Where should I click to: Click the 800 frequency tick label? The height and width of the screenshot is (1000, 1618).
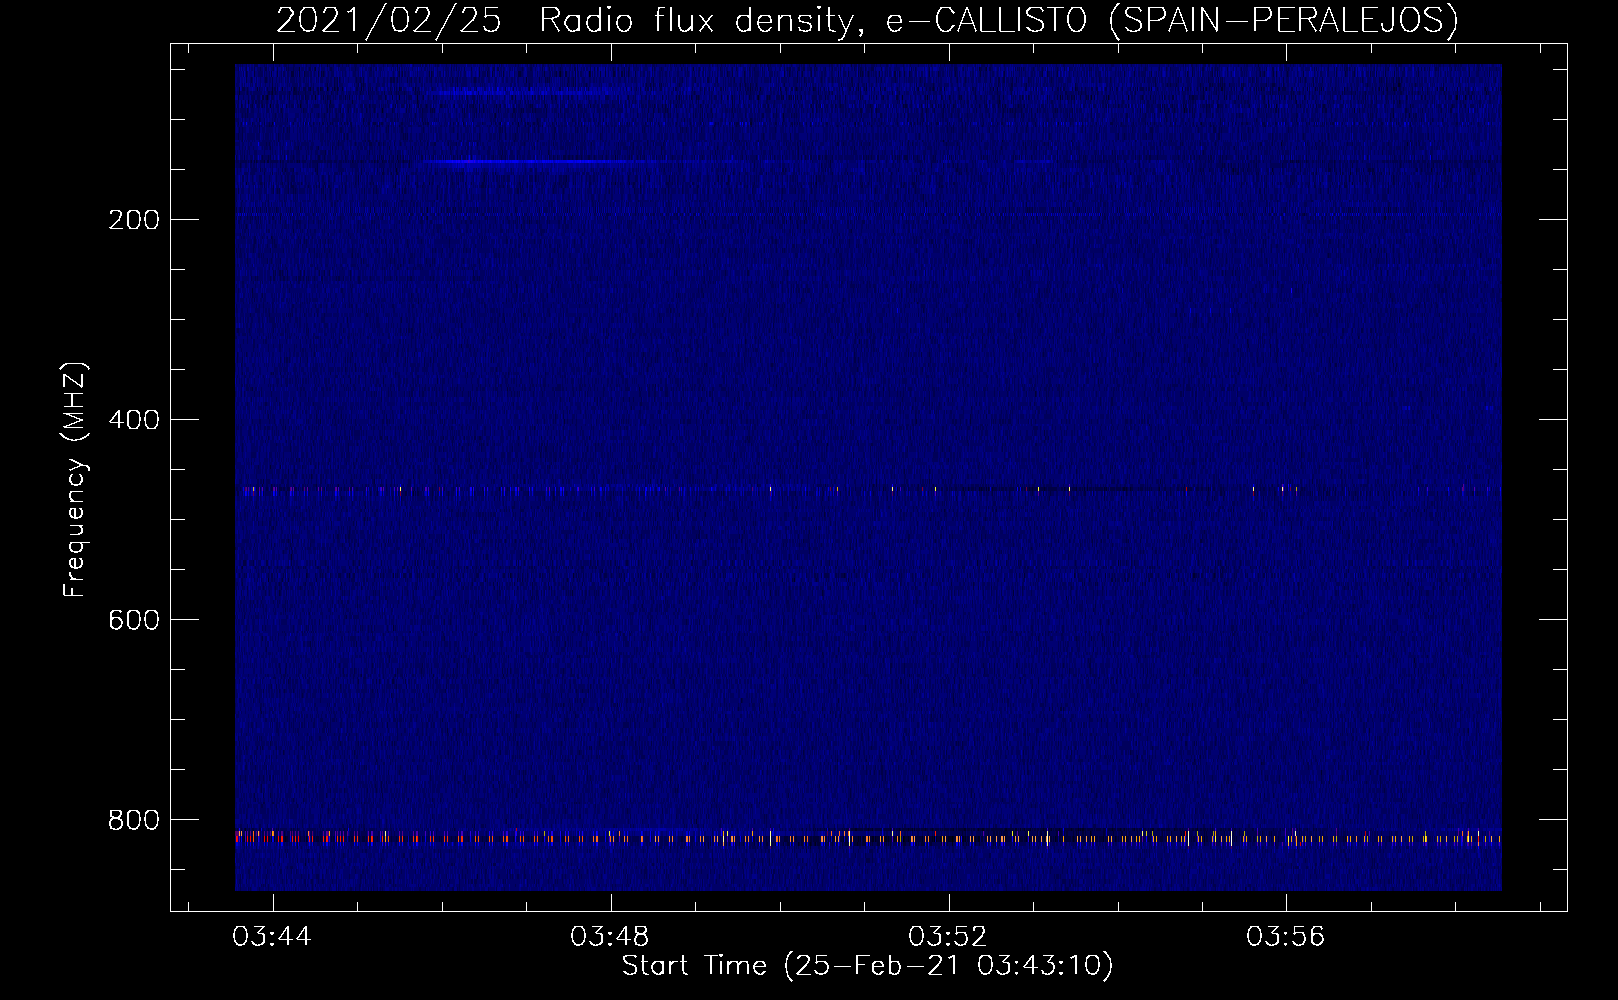click(x=134, y=820)
